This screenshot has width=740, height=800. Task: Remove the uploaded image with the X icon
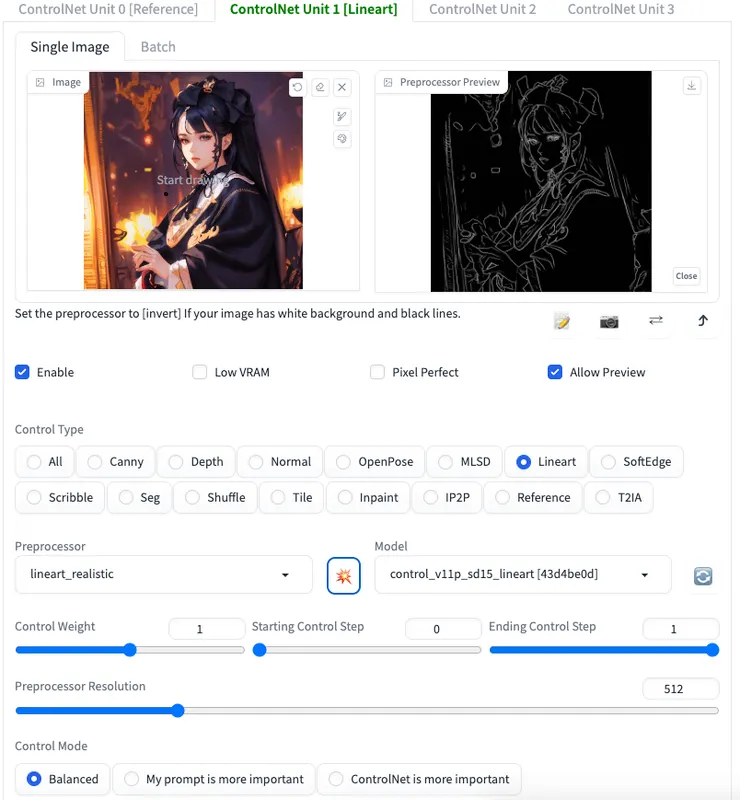(x=342, y=87)
